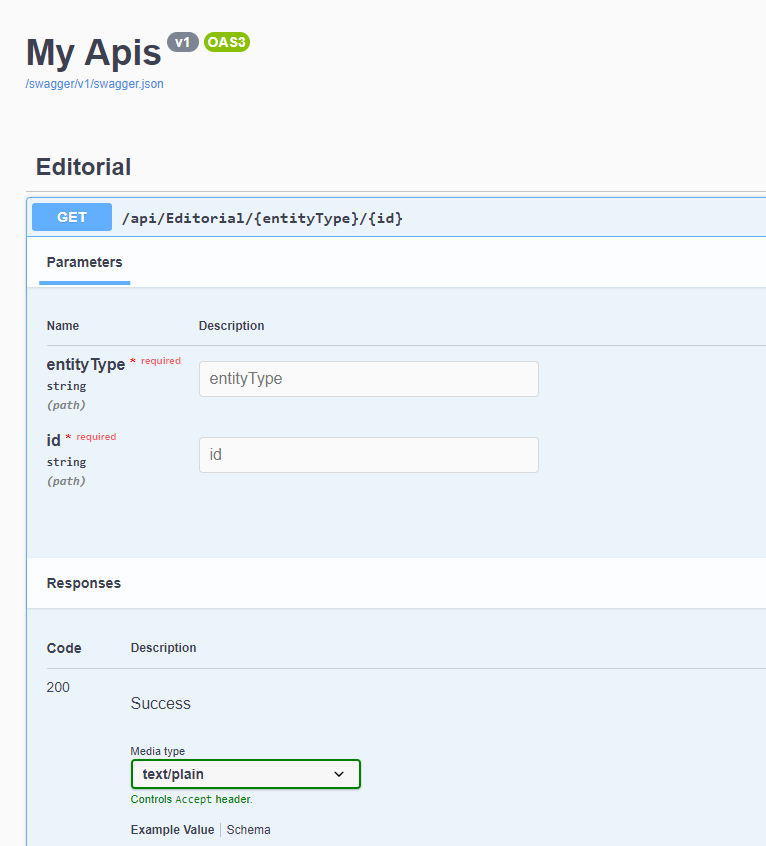This screenshot has width=766, height=846.
Task: Click the endpoint path /api/Editorial/{entityType}/{id}
Action: pyautogui.click(x=262, y=217)
